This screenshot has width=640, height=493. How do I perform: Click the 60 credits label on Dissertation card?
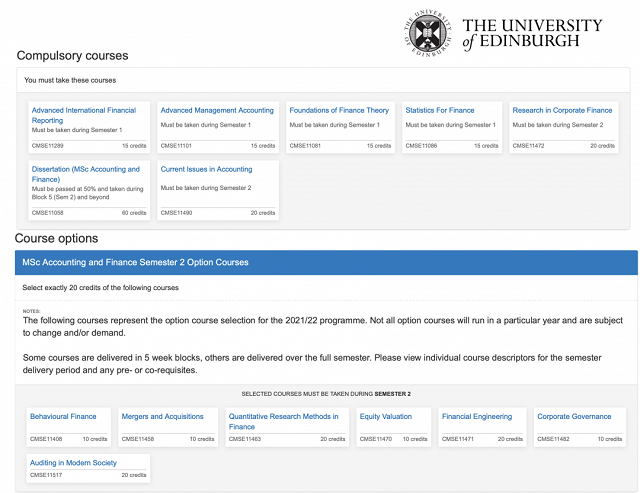(134, 213)
